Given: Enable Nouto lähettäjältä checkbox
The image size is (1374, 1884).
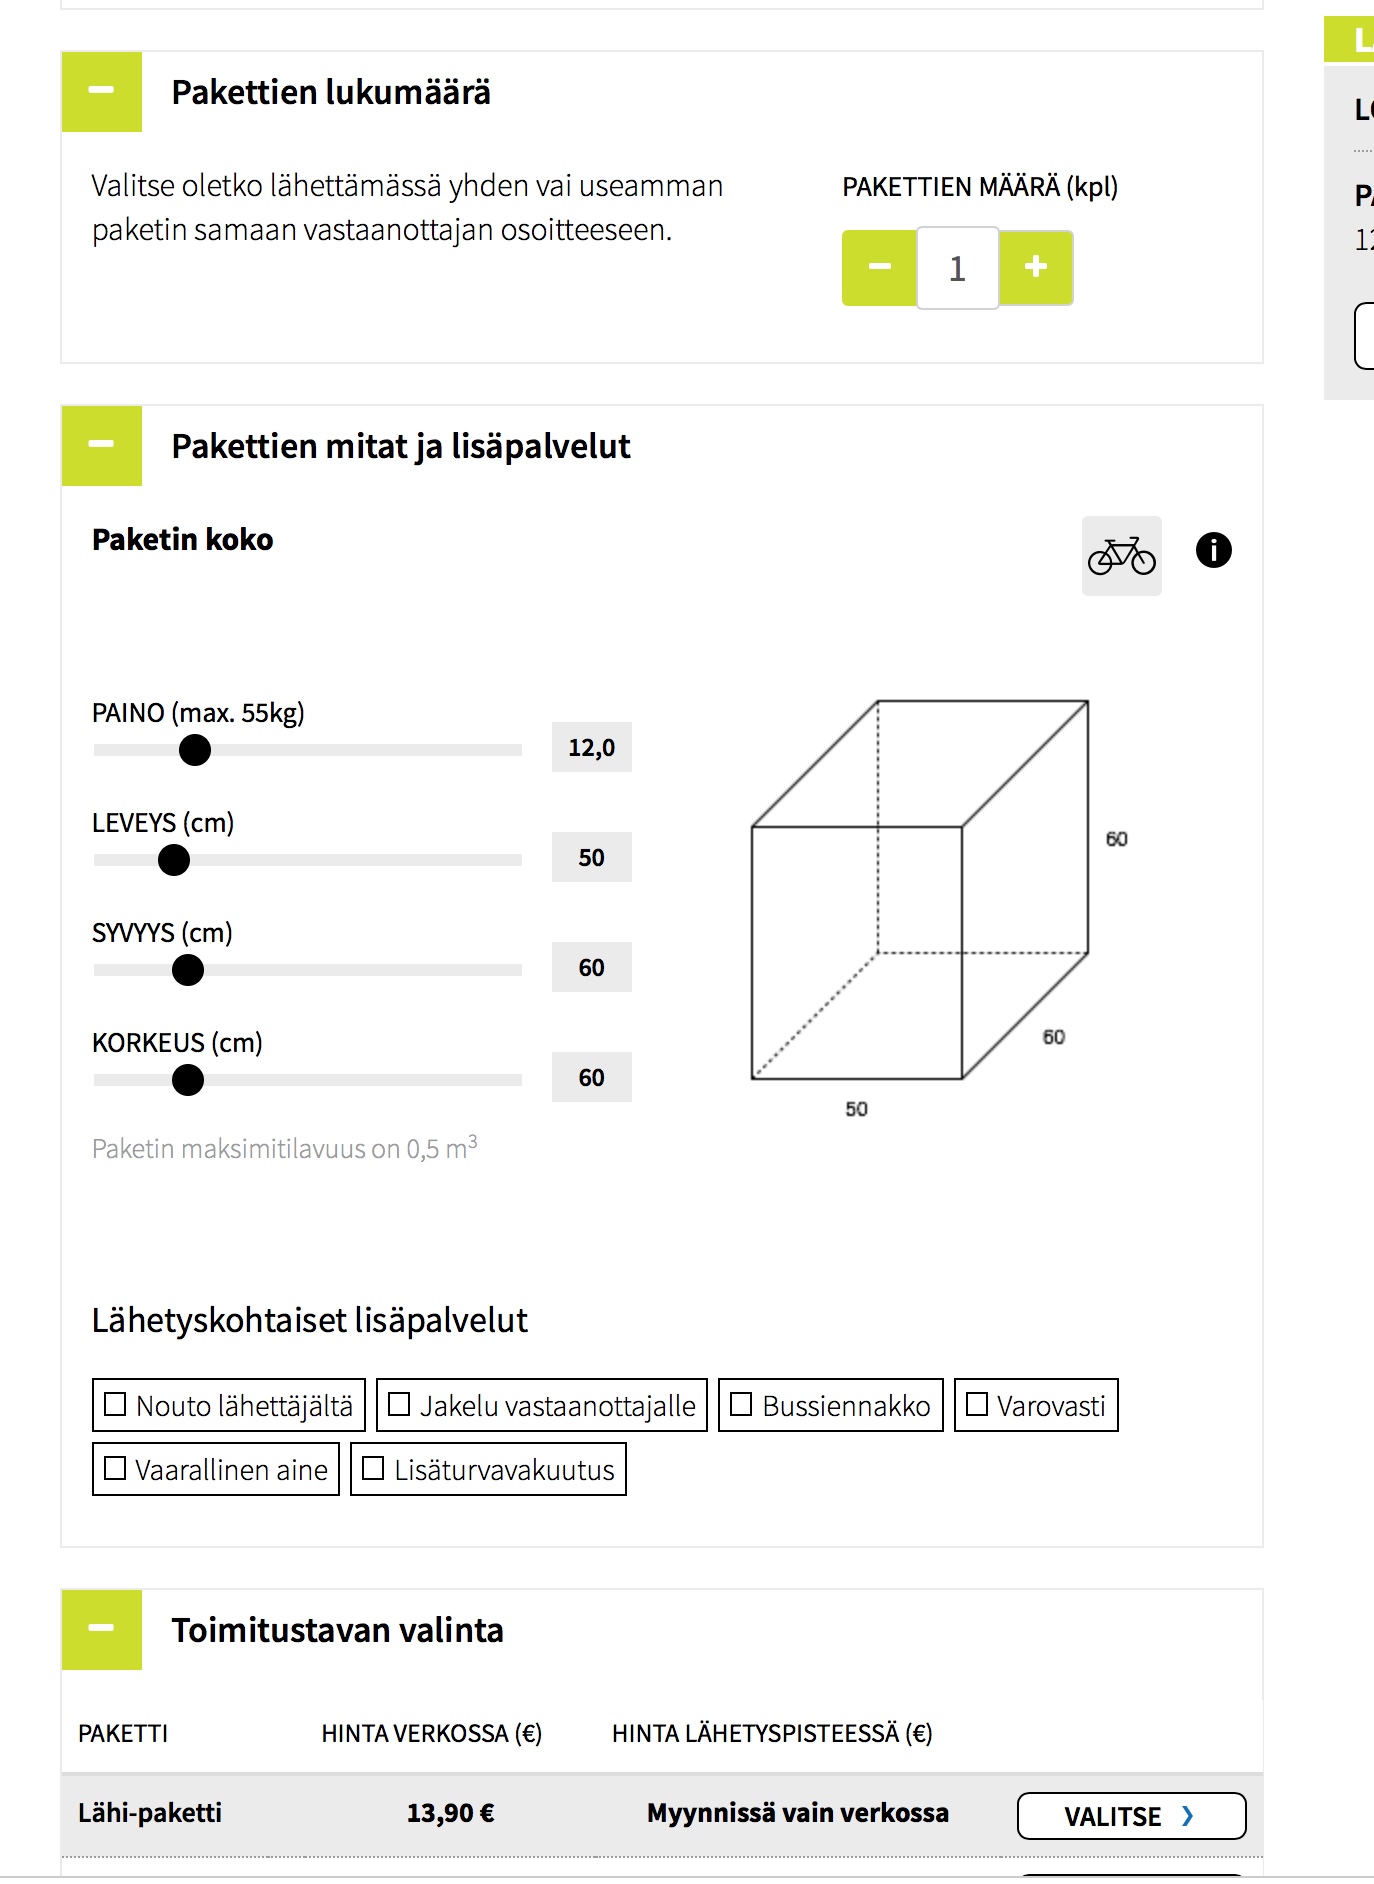Looking at the screenshot, I should (x=116, y=1405).
